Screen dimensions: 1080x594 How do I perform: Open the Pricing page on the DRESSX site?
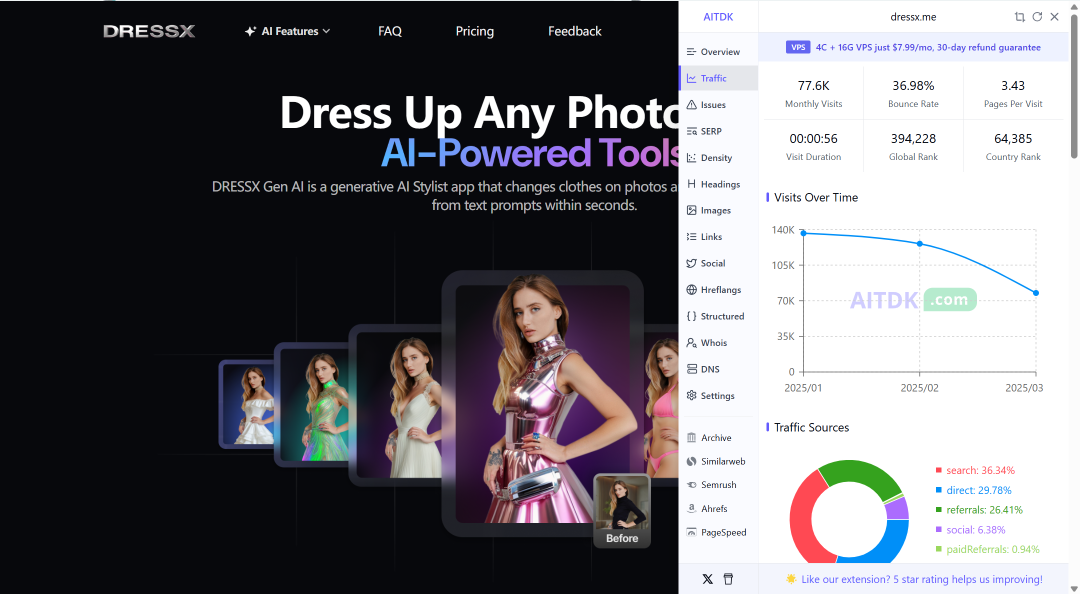475,31
